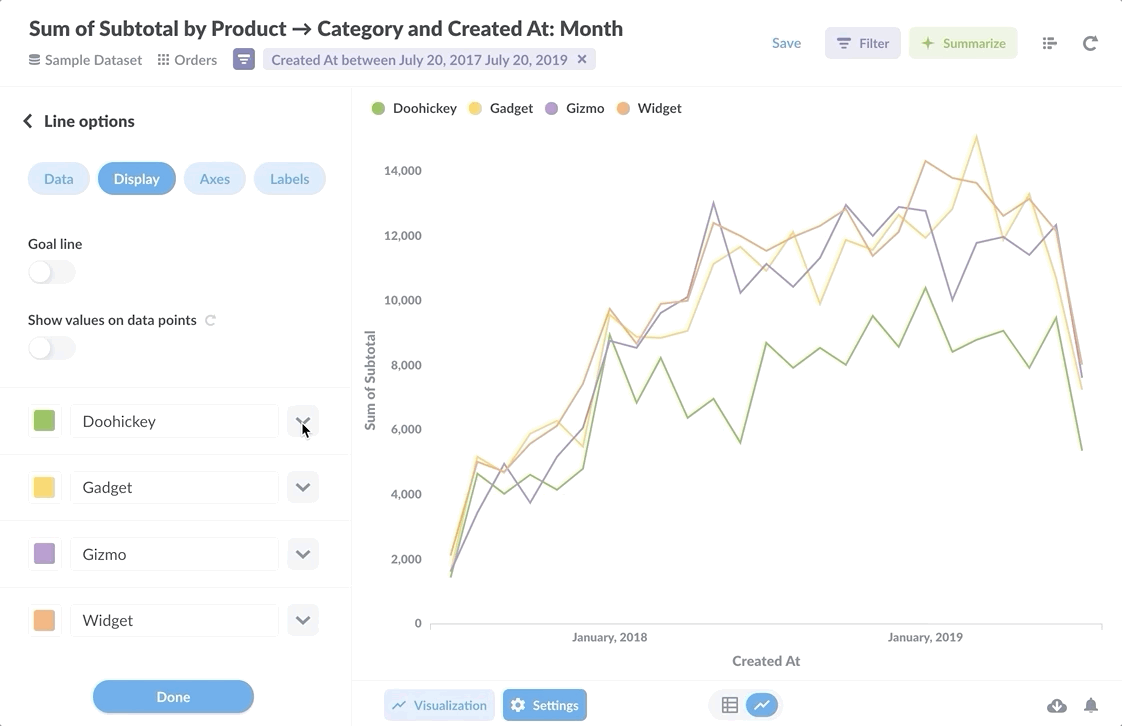Turn on Show values on data points

coord(52,348)
